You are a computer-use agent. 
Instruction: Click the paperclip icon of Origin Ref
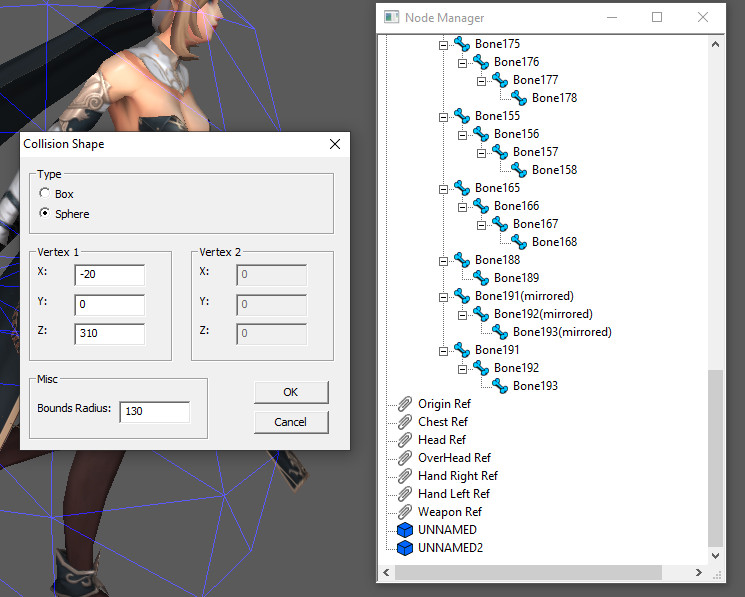click(405, 404)
